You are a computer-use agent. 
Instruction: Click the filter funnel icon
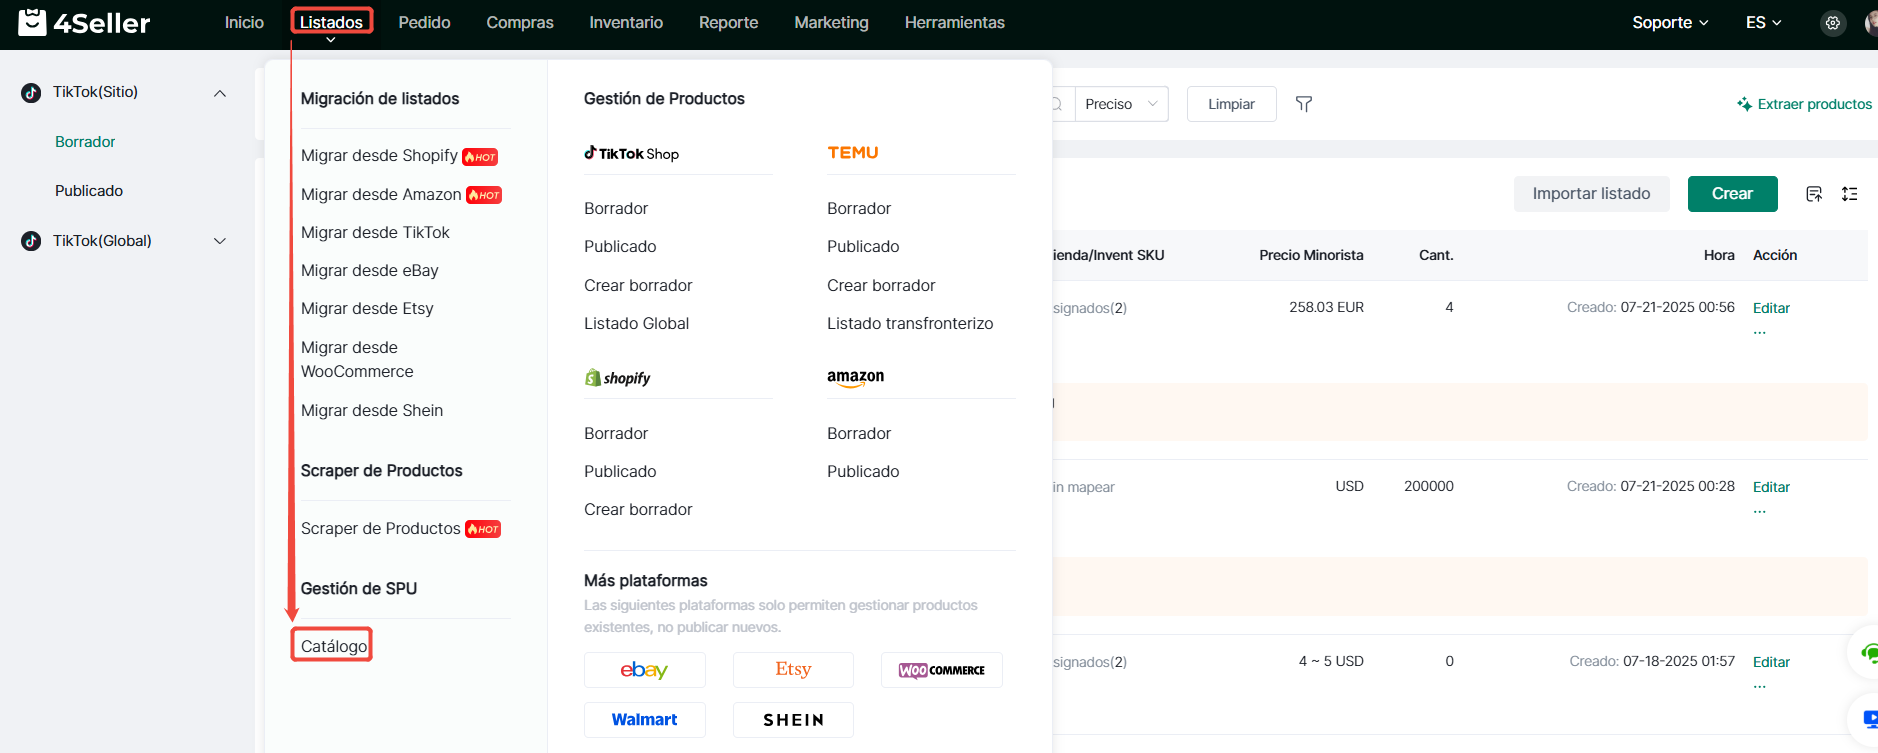pyautogui.click(x=1304, y=104)
